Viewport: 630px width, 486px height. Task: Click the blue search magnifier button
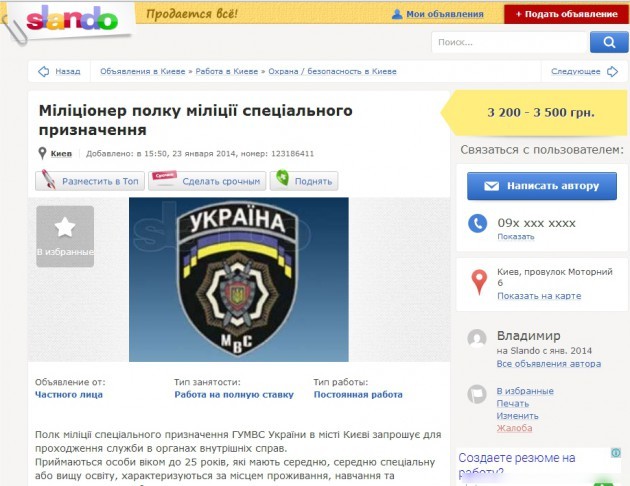coord(609,42)
